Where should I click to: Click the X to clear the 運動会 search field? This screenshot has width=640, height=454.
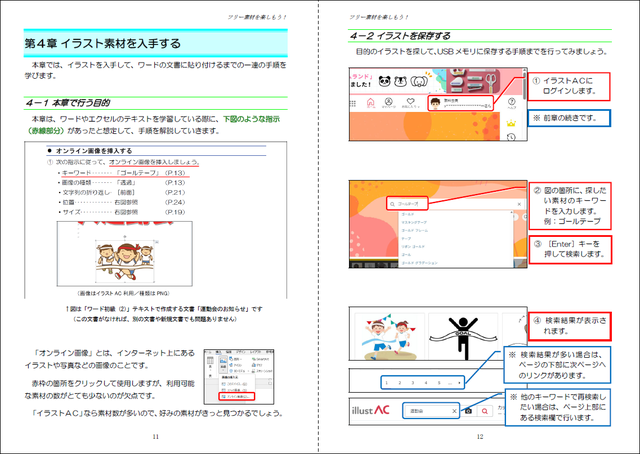454,411
